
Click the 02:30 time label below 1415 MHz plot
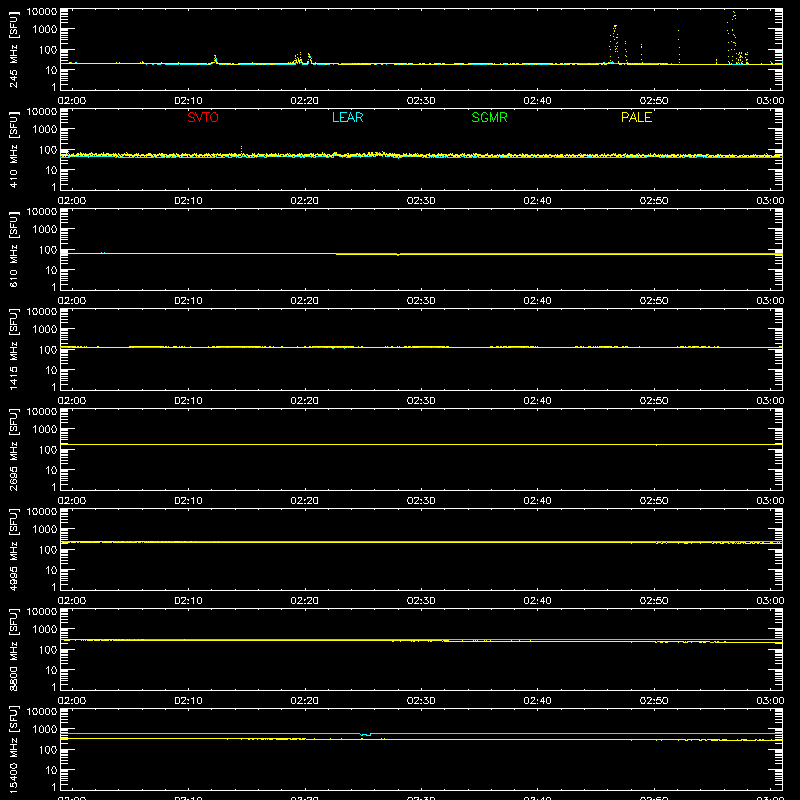421,401
